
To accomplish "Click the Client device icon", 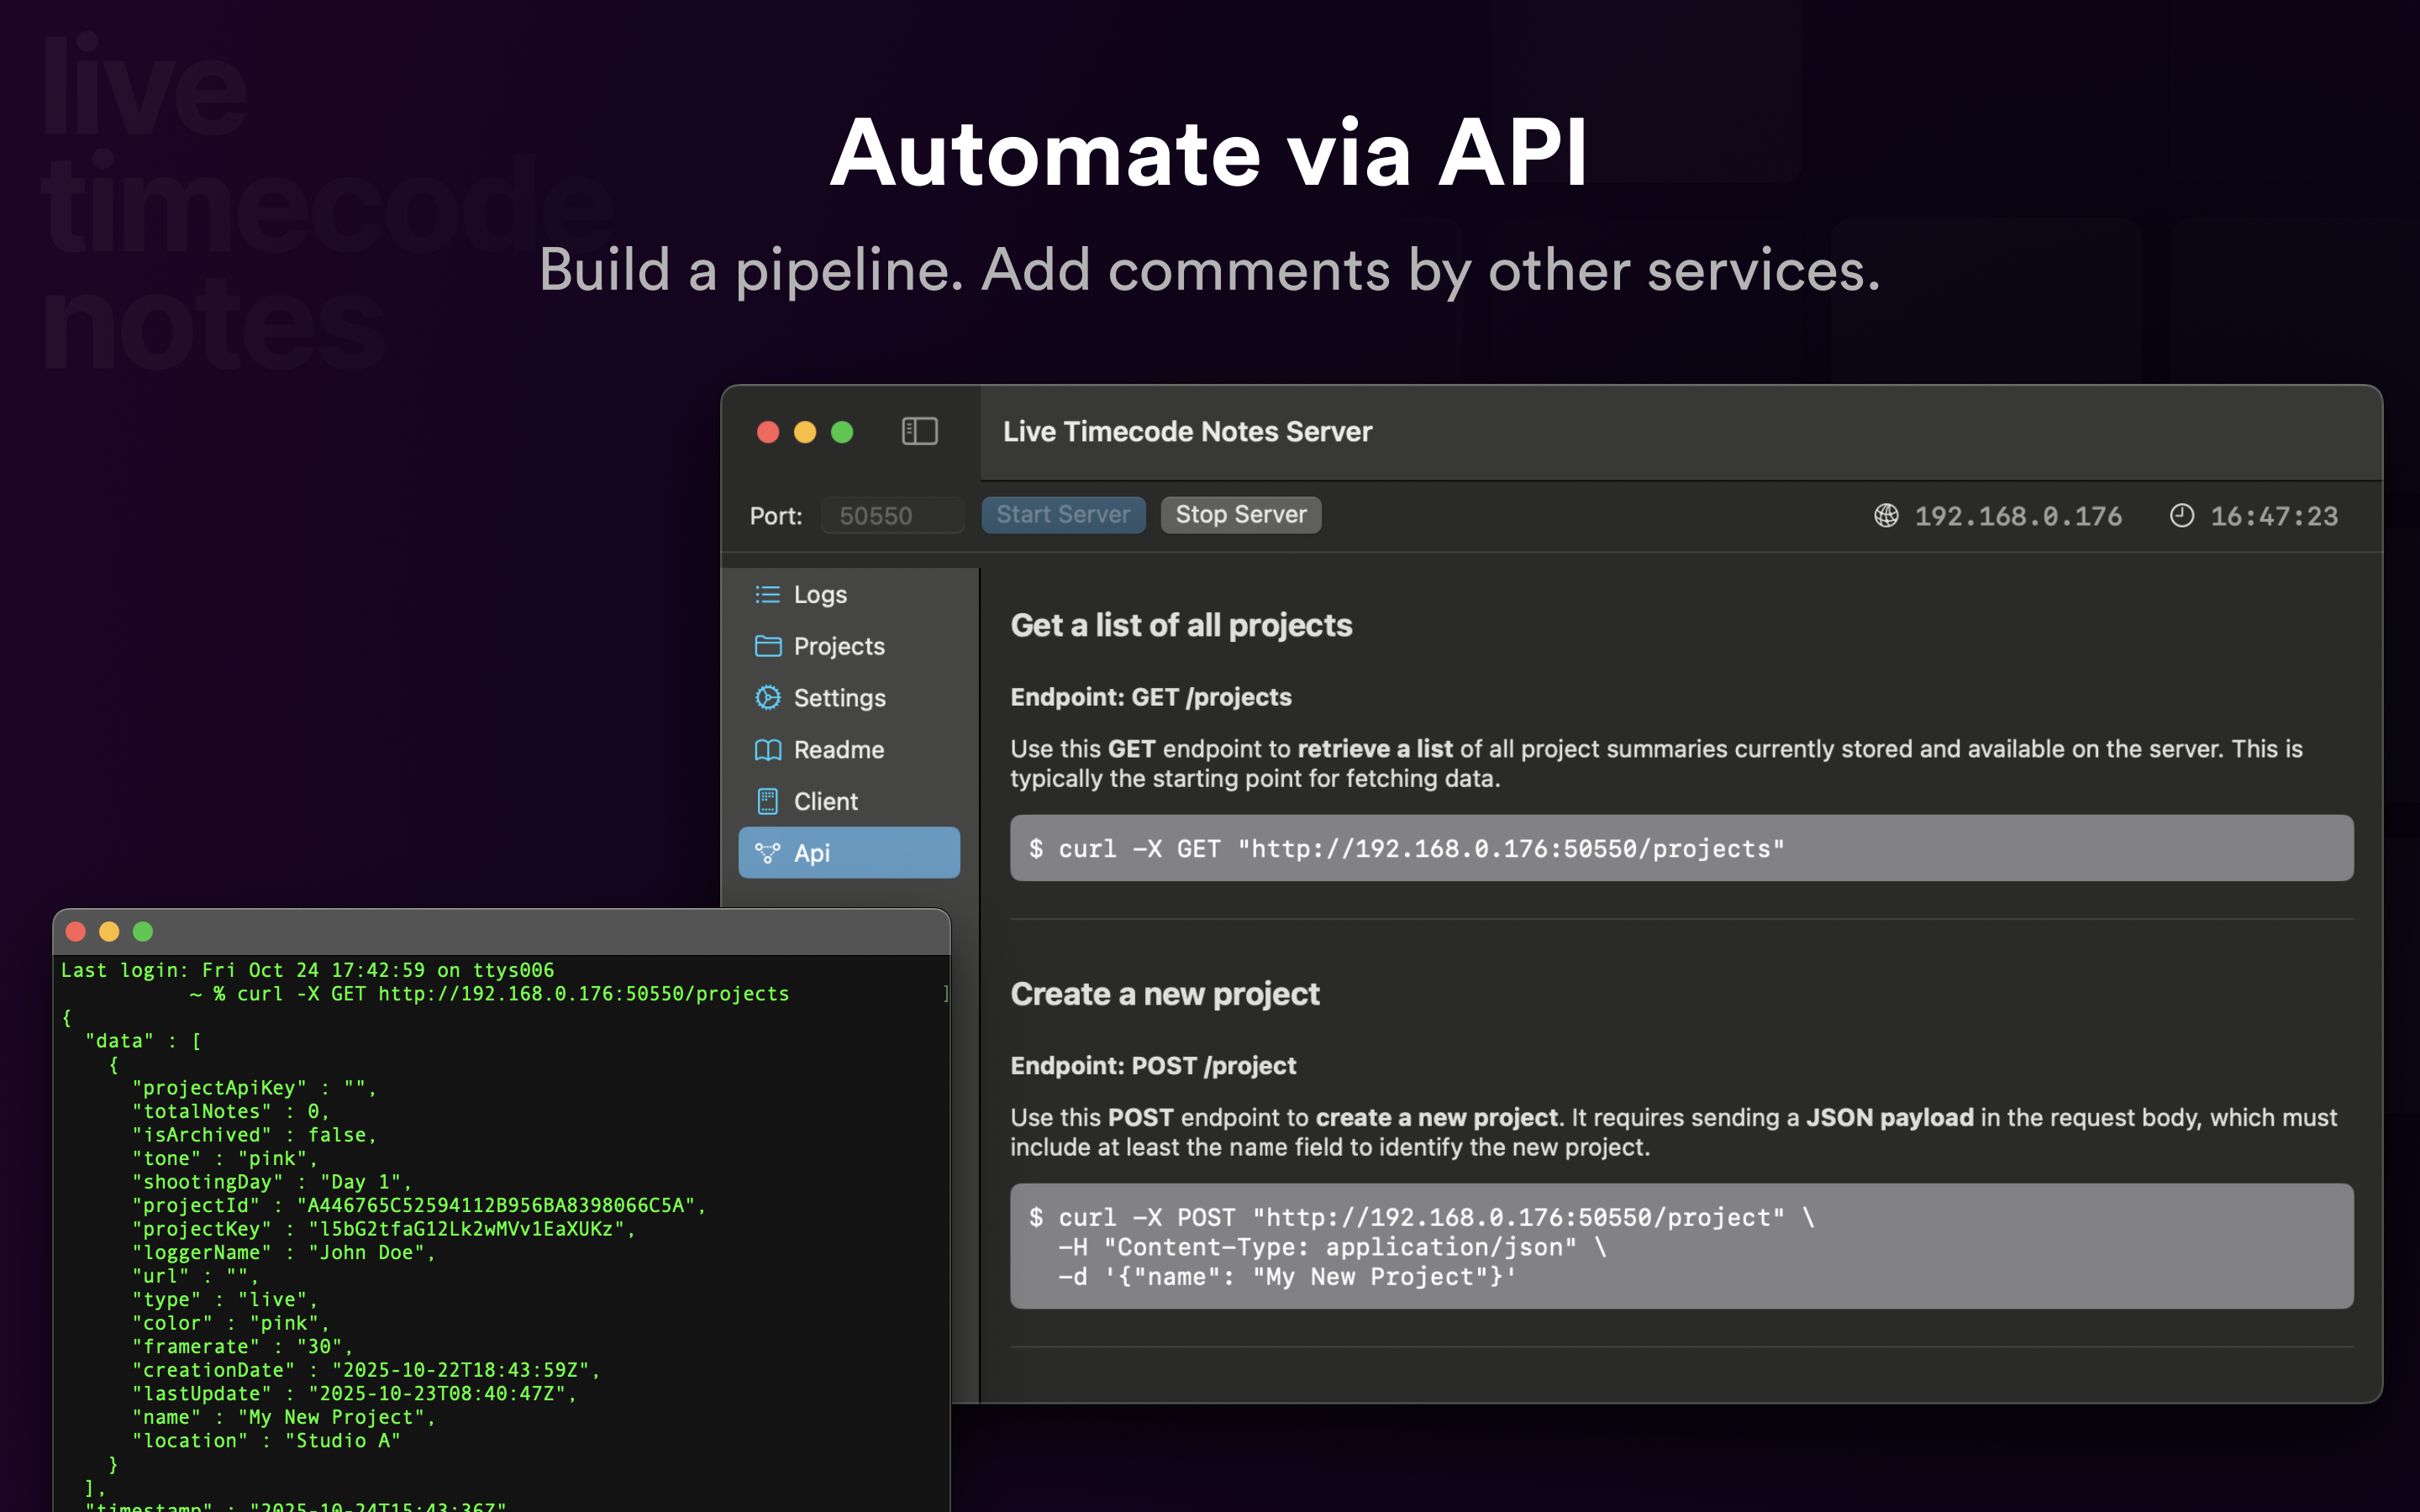I will coord(767,801).
